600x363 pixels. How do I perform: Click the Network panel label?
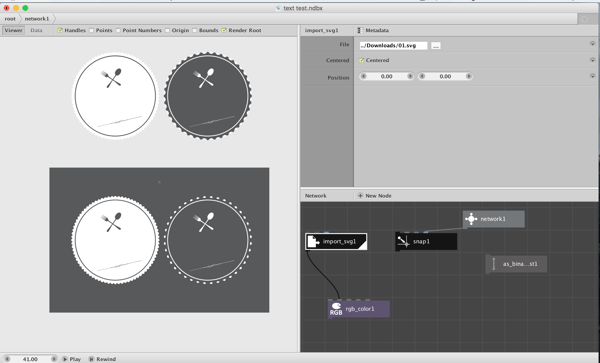point(316,195)
